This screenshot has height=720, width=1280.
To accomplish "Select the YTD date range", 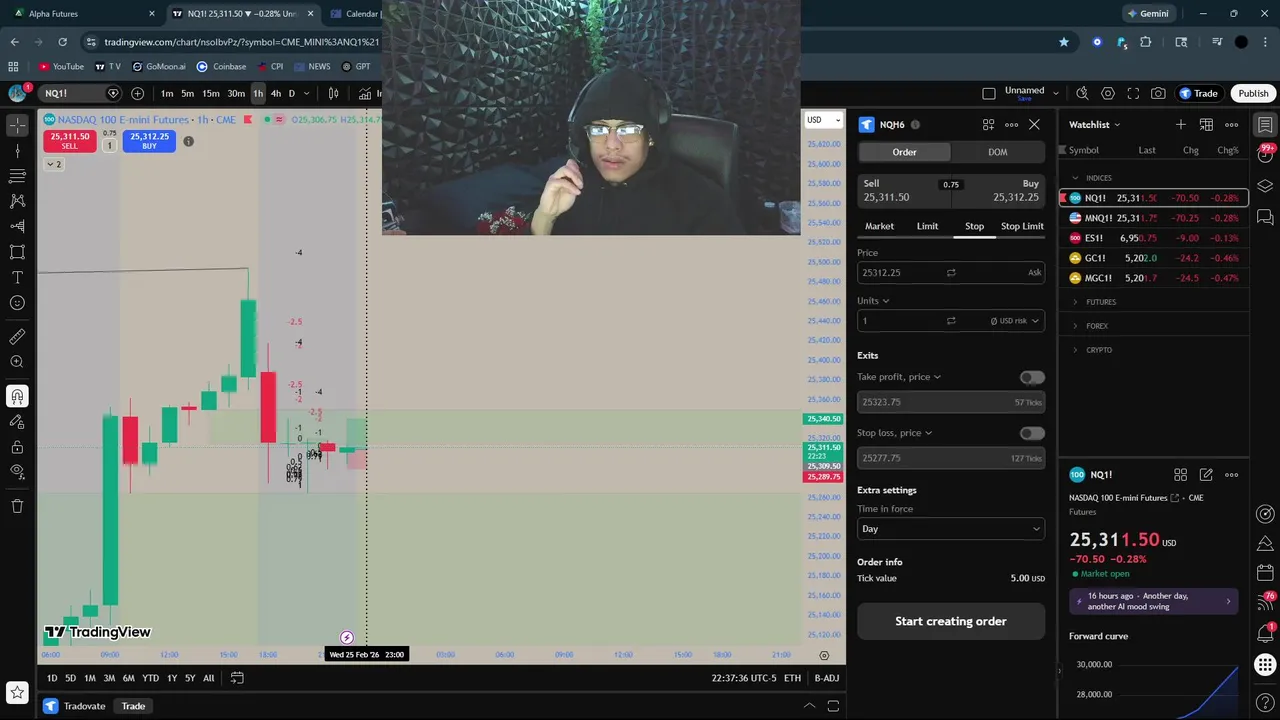I will coord(150,678).
